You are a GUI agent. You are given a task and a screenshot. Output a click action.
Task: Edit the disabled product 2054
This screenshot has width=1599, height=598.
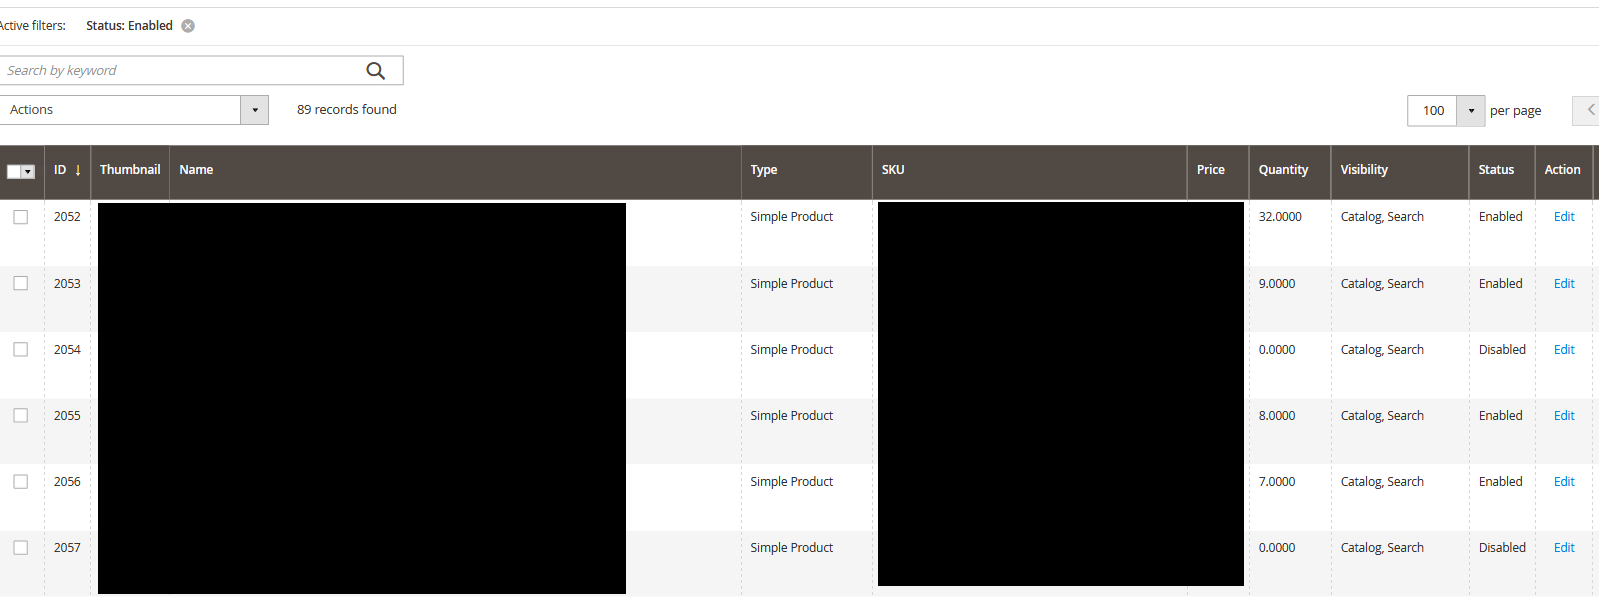click(1563, 349)
